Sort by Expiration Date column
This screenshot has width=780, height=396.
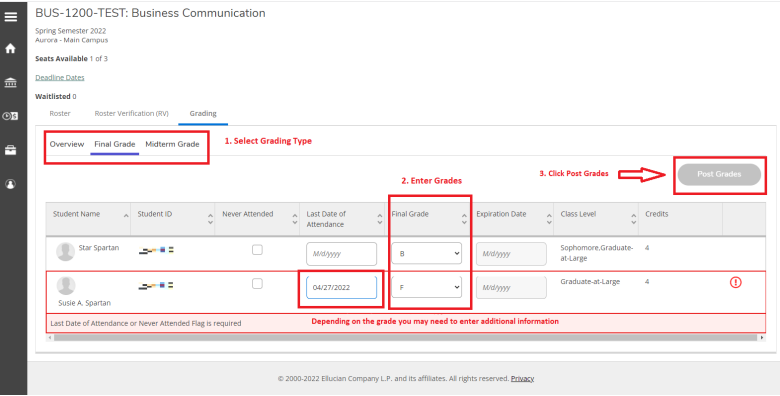click(549, 219)
